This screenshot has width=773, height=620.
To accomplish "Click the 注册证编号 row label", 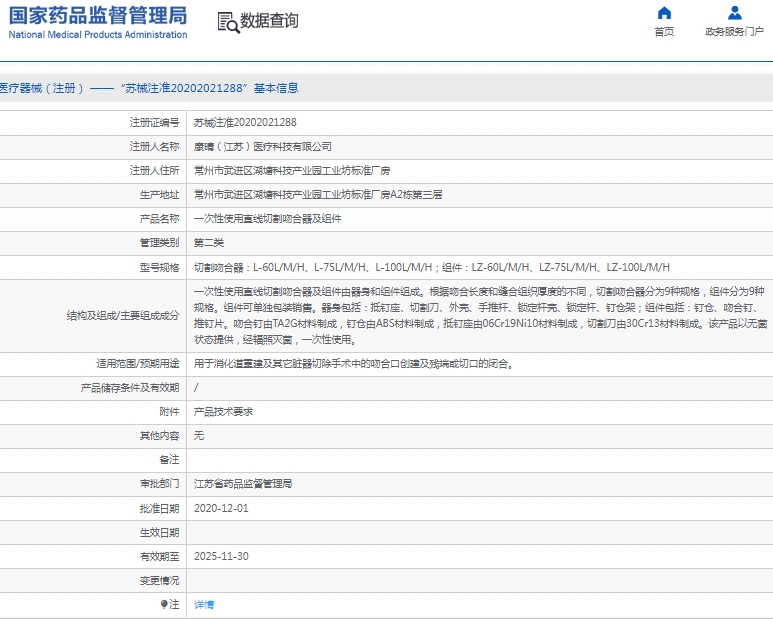I will pyautogui.click(x=154, y=122).
